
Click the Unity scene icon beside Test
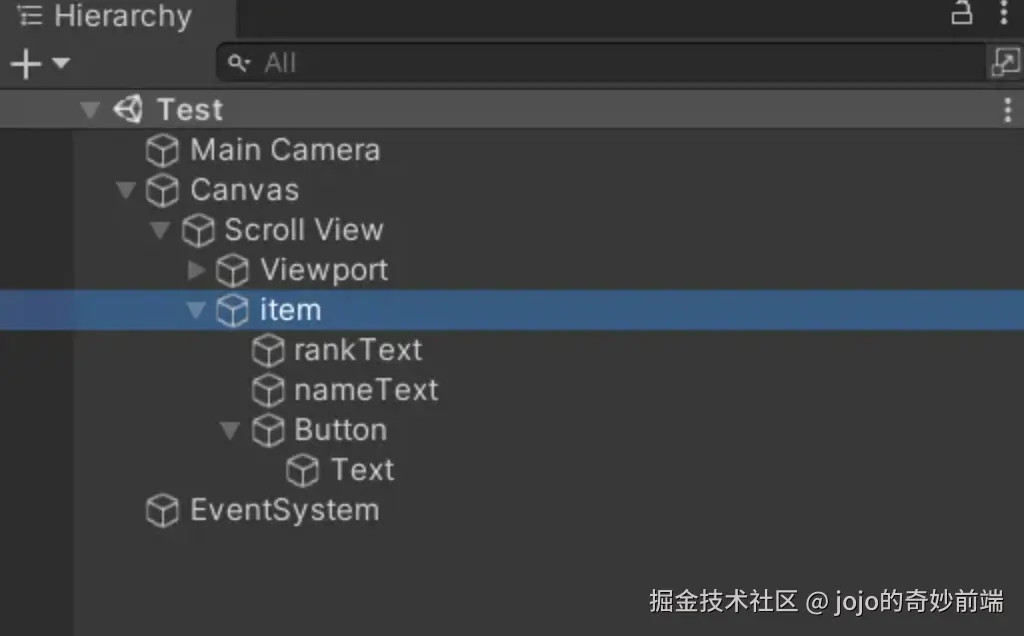point(128,109)
